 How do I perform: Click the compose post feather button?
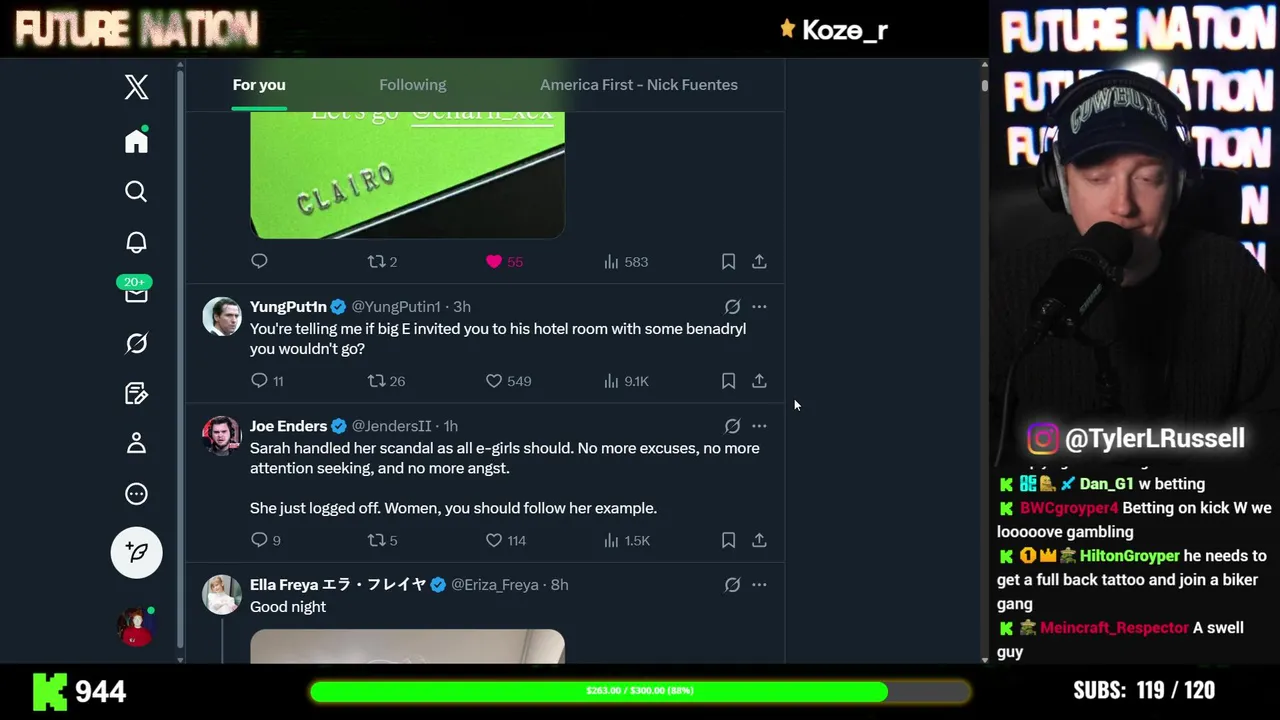pos(137,552)
